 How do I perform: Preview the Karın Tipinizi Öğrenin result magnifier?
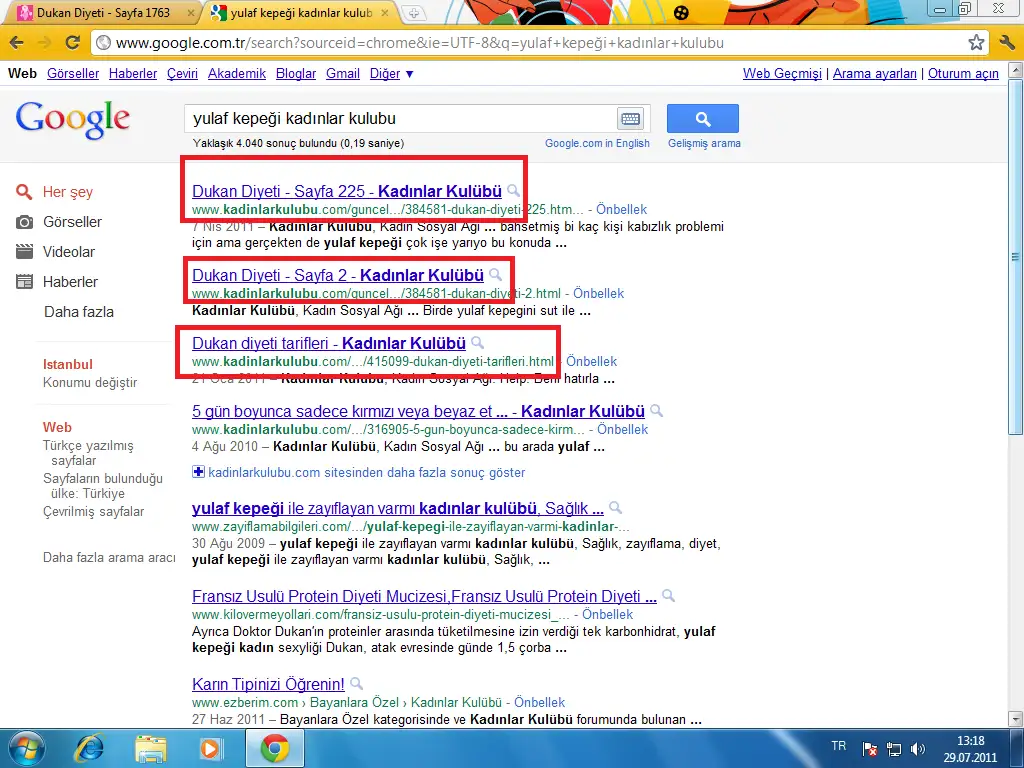356,684
